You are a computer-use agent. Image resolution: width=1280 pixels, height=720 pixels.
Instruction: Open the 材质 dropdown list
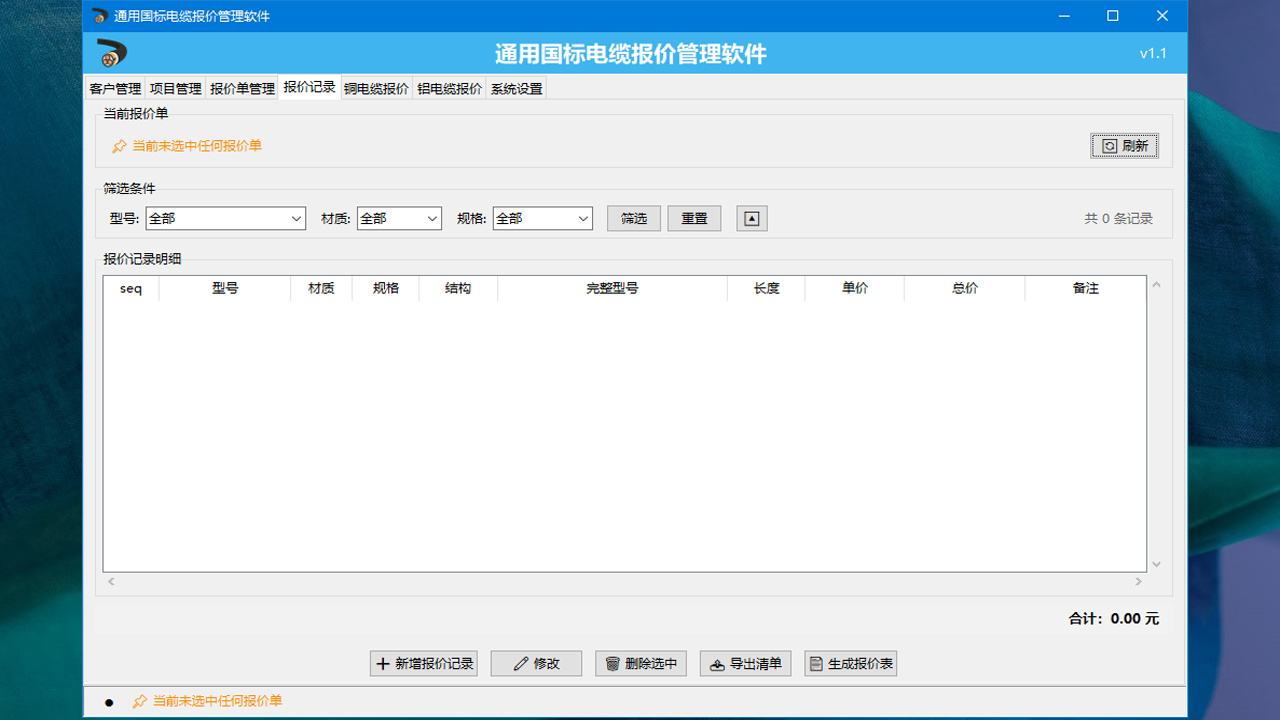(x=399, y=218)
